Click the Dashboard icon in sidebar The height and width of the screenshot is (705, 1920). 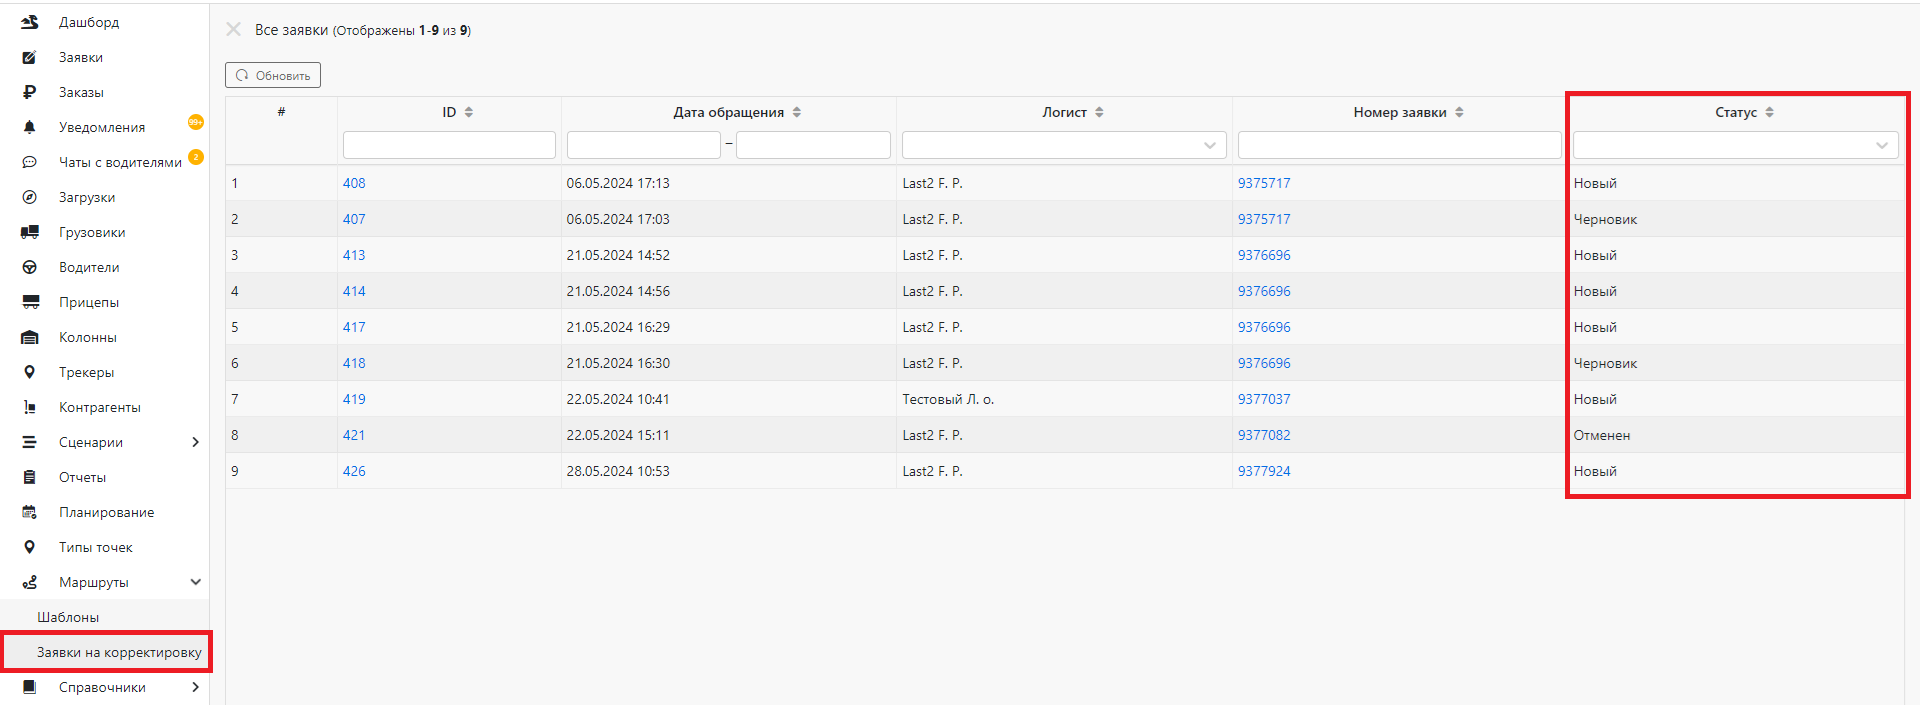click(x=30, y=22)
